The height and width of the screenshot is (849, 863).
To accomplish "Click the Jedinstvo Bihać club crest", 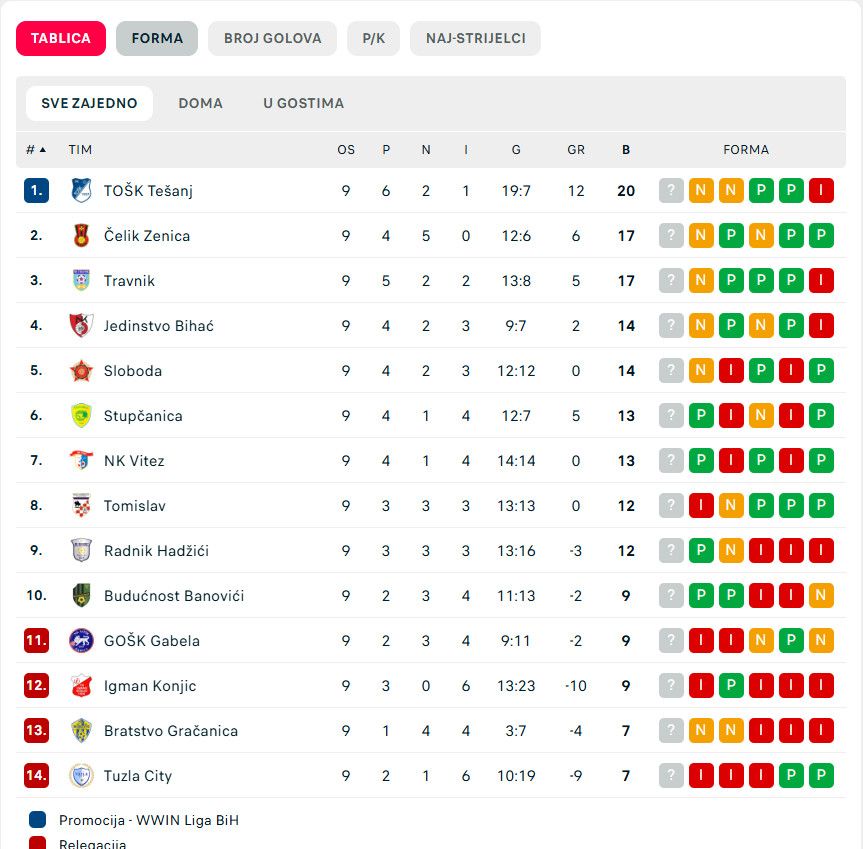I will click(81, 325).
